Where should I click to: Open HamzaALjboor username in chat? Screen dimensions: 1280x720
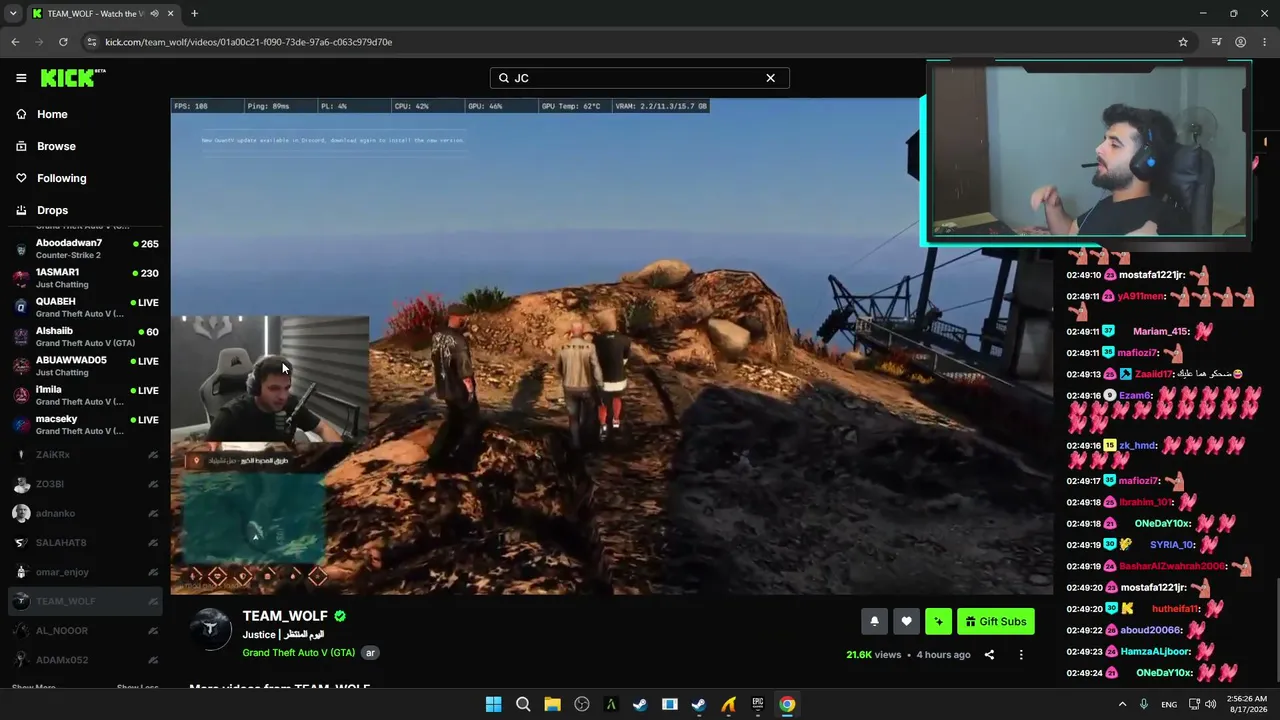click(1154, 652)
